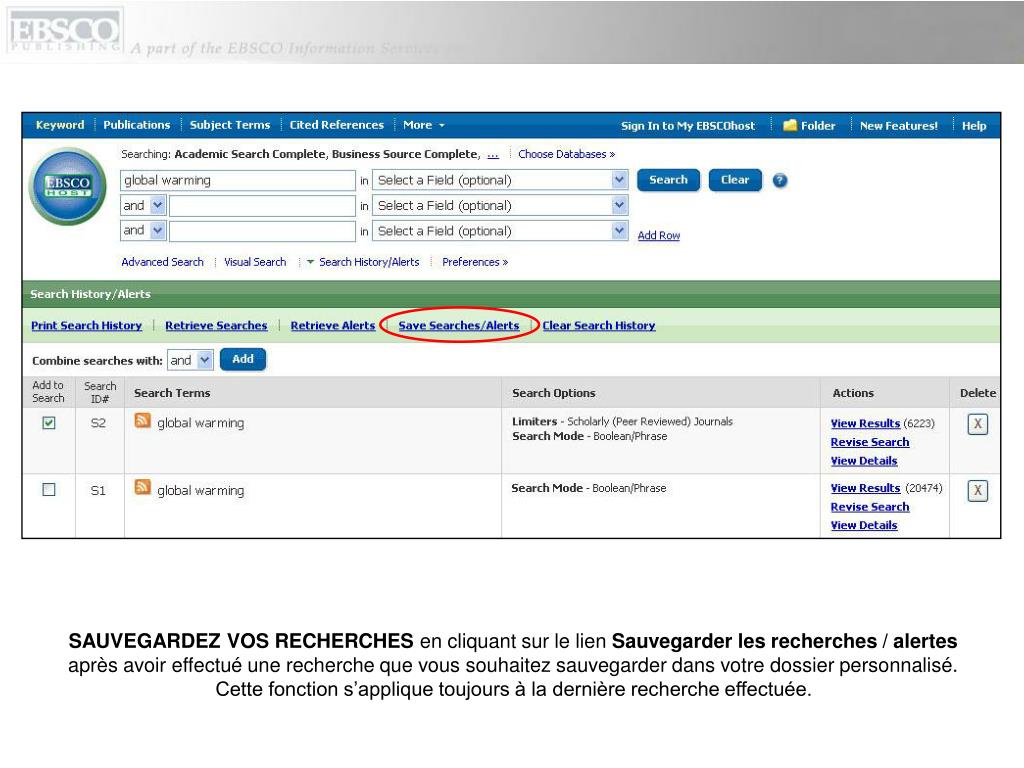
Task: Open the Preferences link
Action: pyautogui.click(x=475, y=262)
